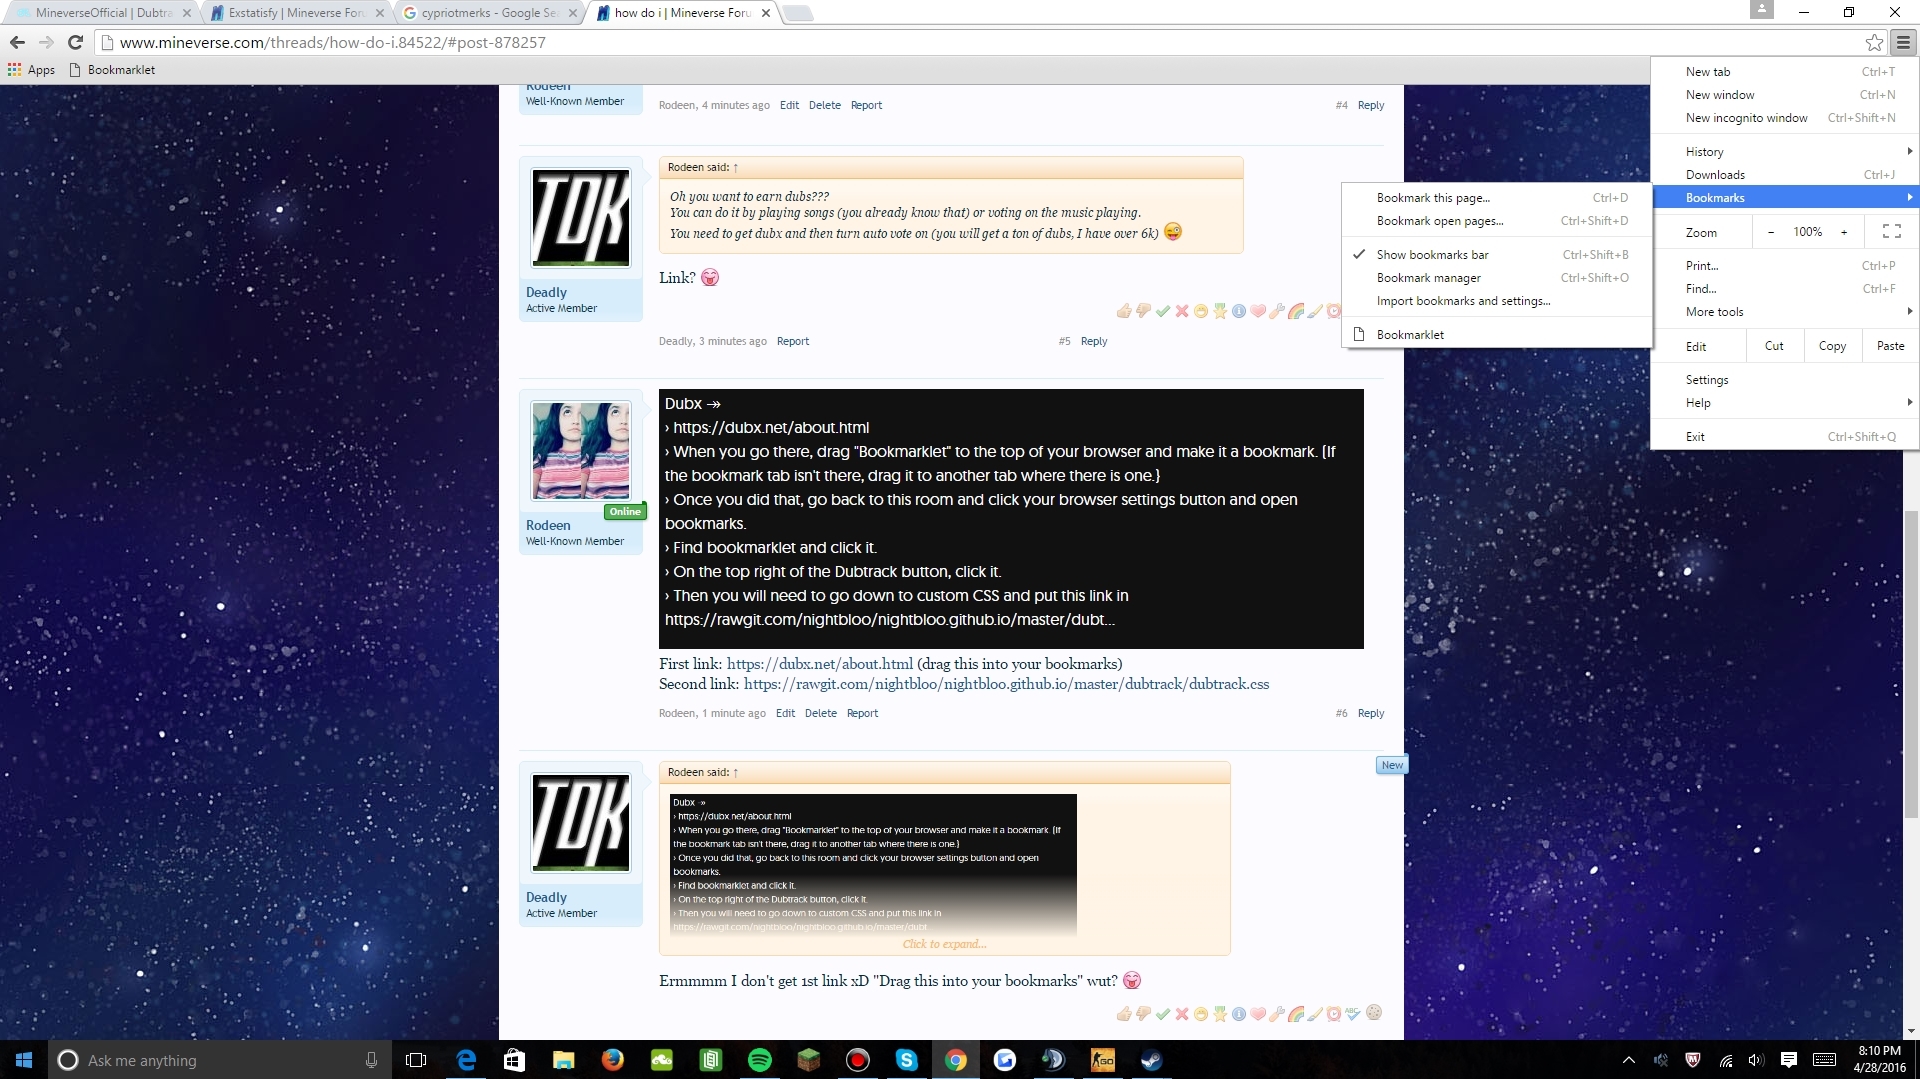
Task: Click Cortana's Ask me anything search box
Action: 218,1060
